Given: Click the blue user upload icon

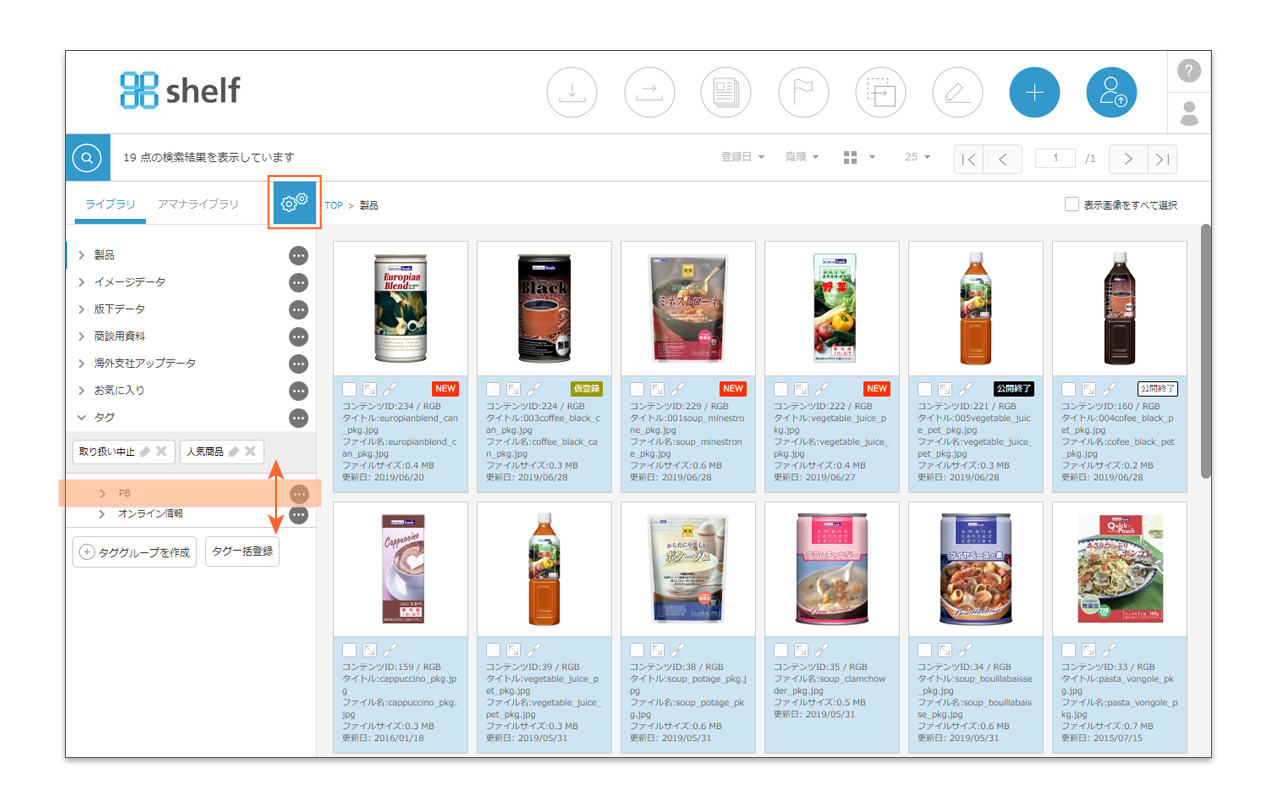Looking at the screenshot, I should (x=1111, y=93).
